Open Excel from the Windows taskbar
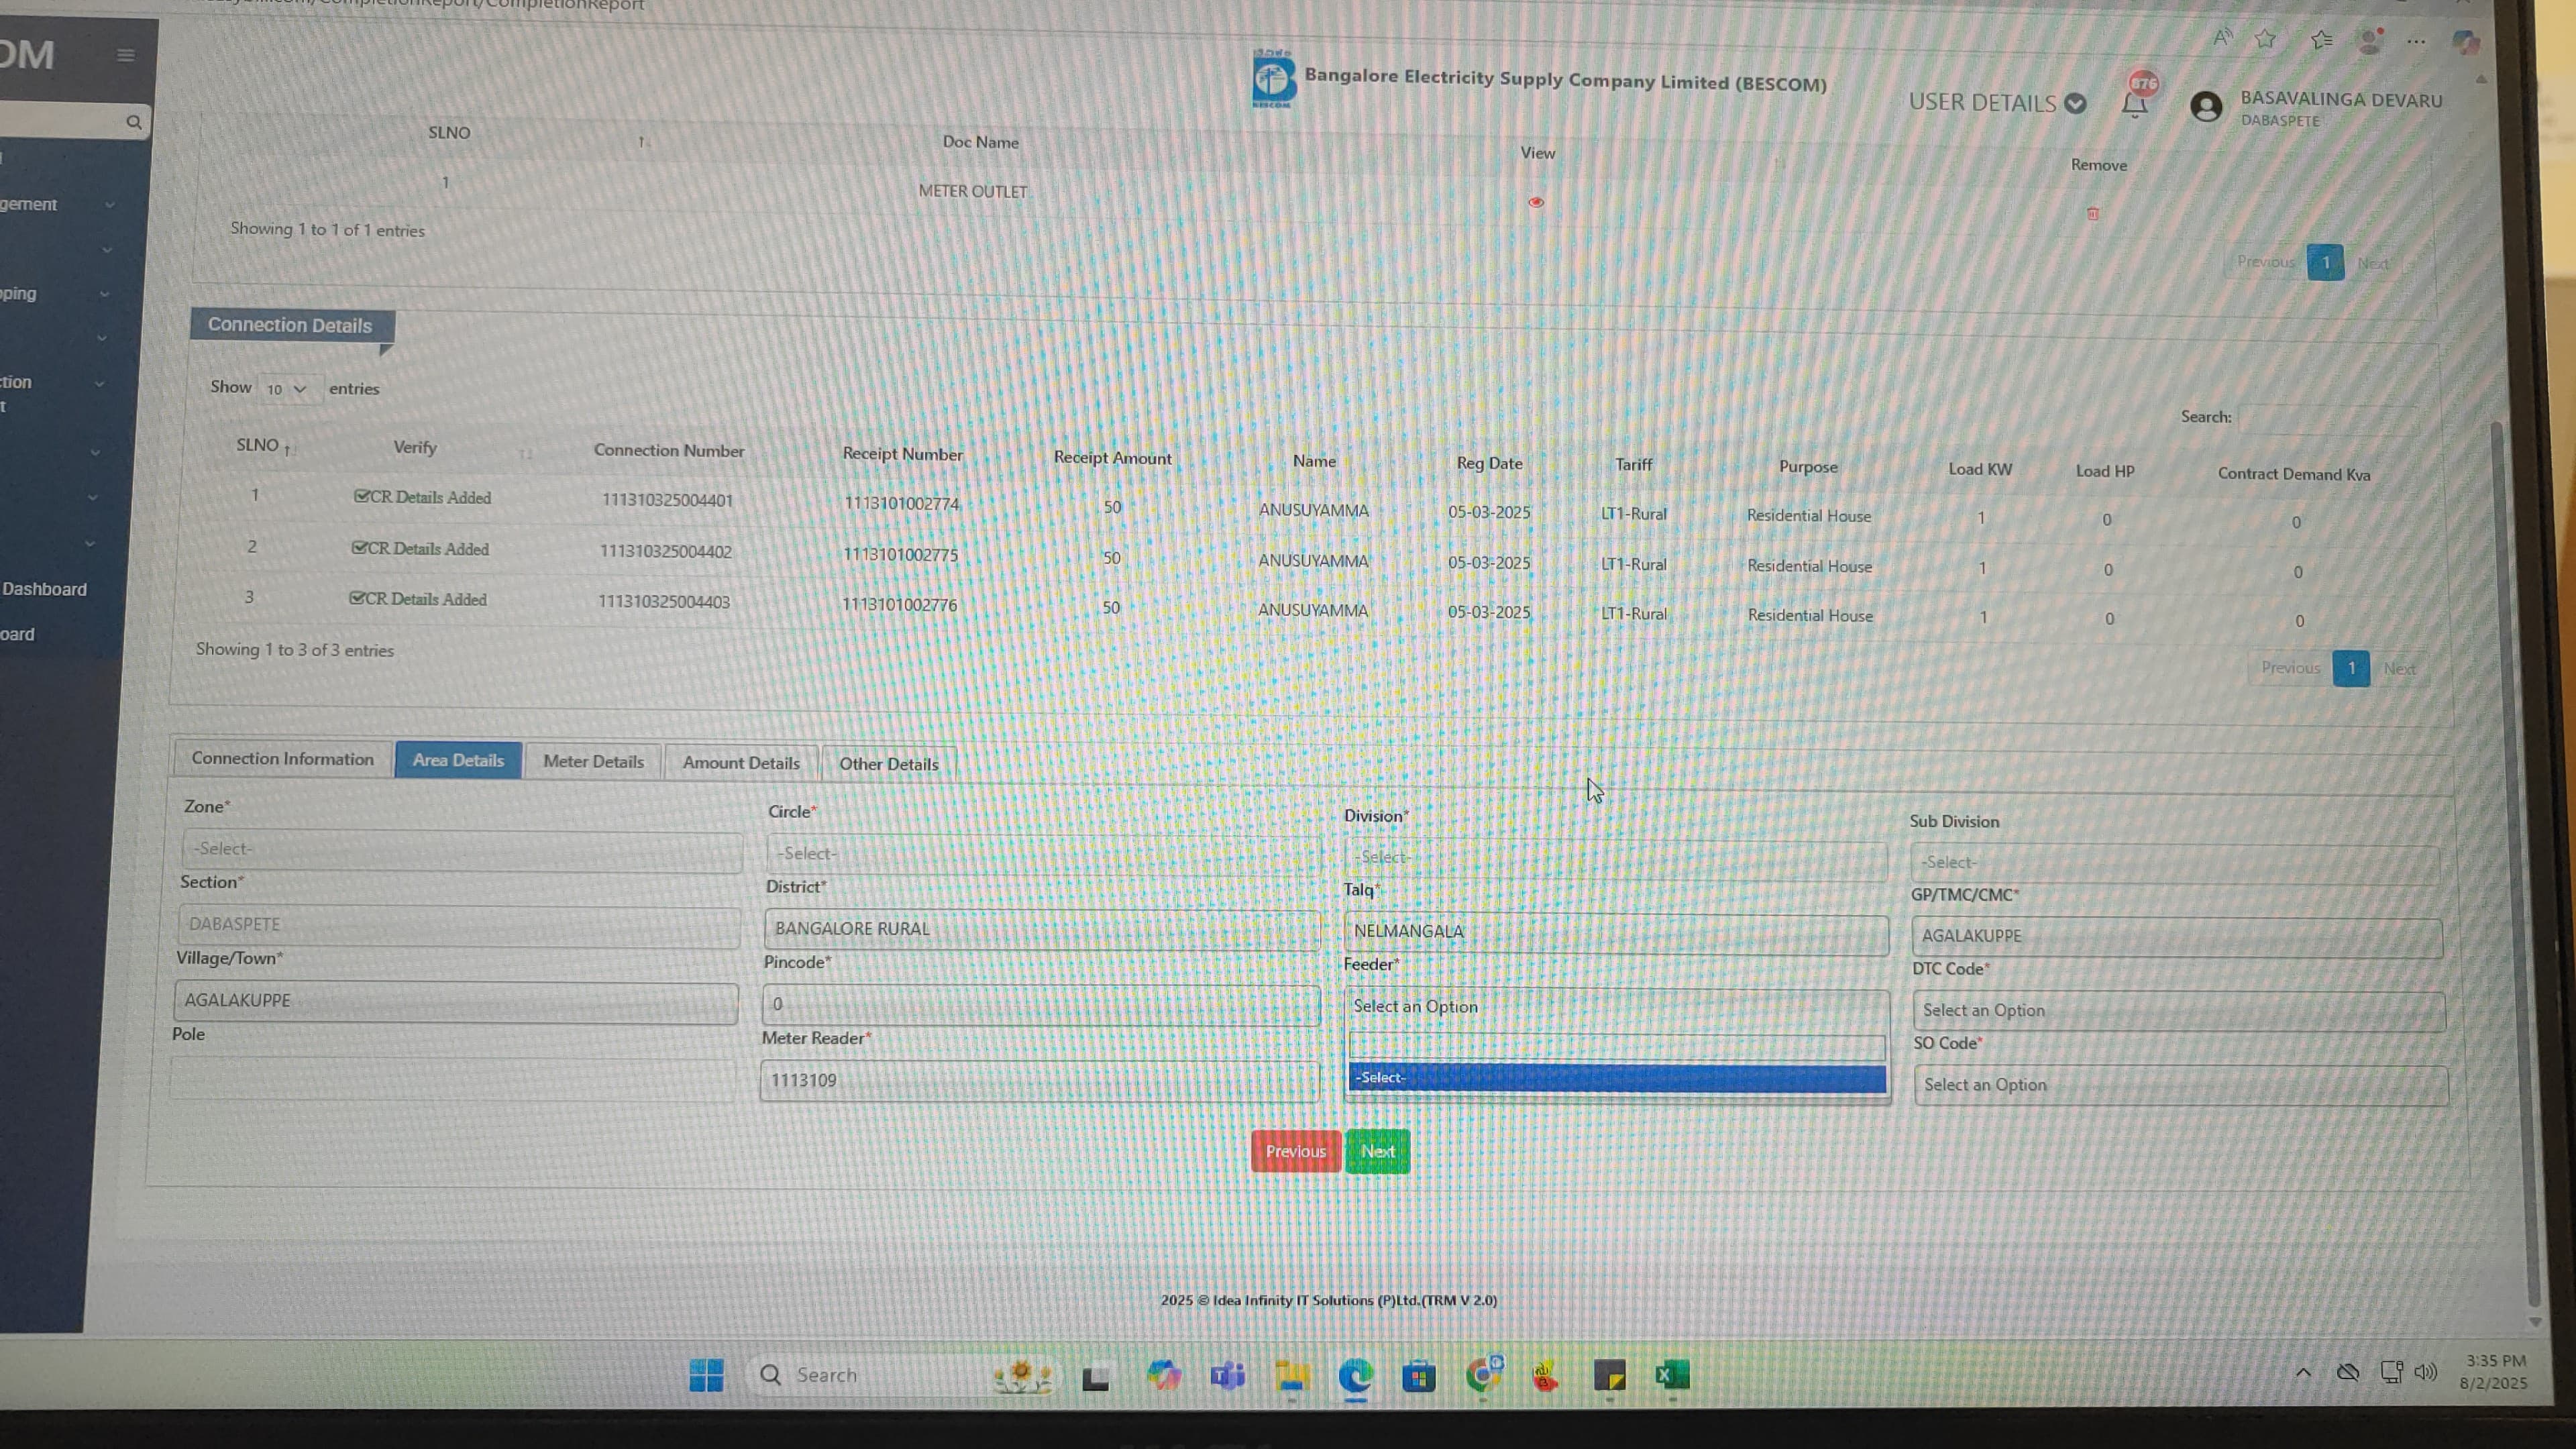The height and width of the screenshot is (1449, 2576). click(x=1672, y=1375)
